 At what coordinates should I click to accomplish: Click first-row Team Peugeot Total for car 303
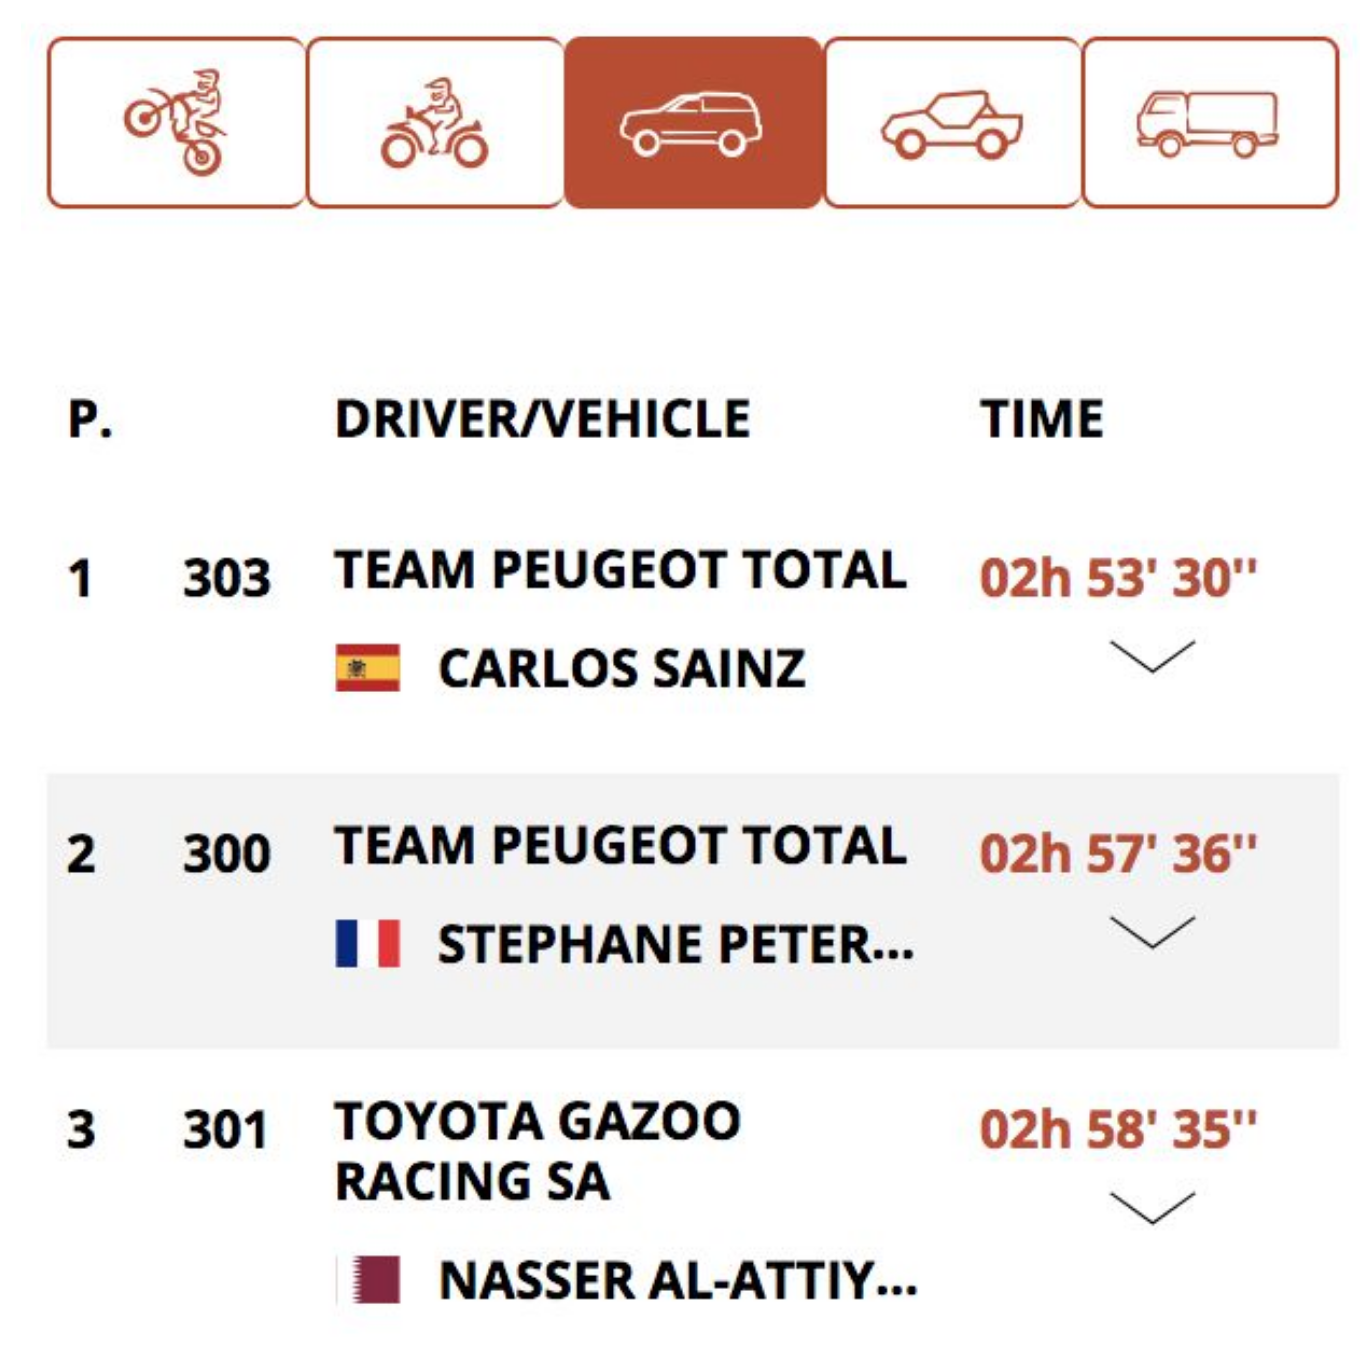pyautogui.click(x=621, y=570)
